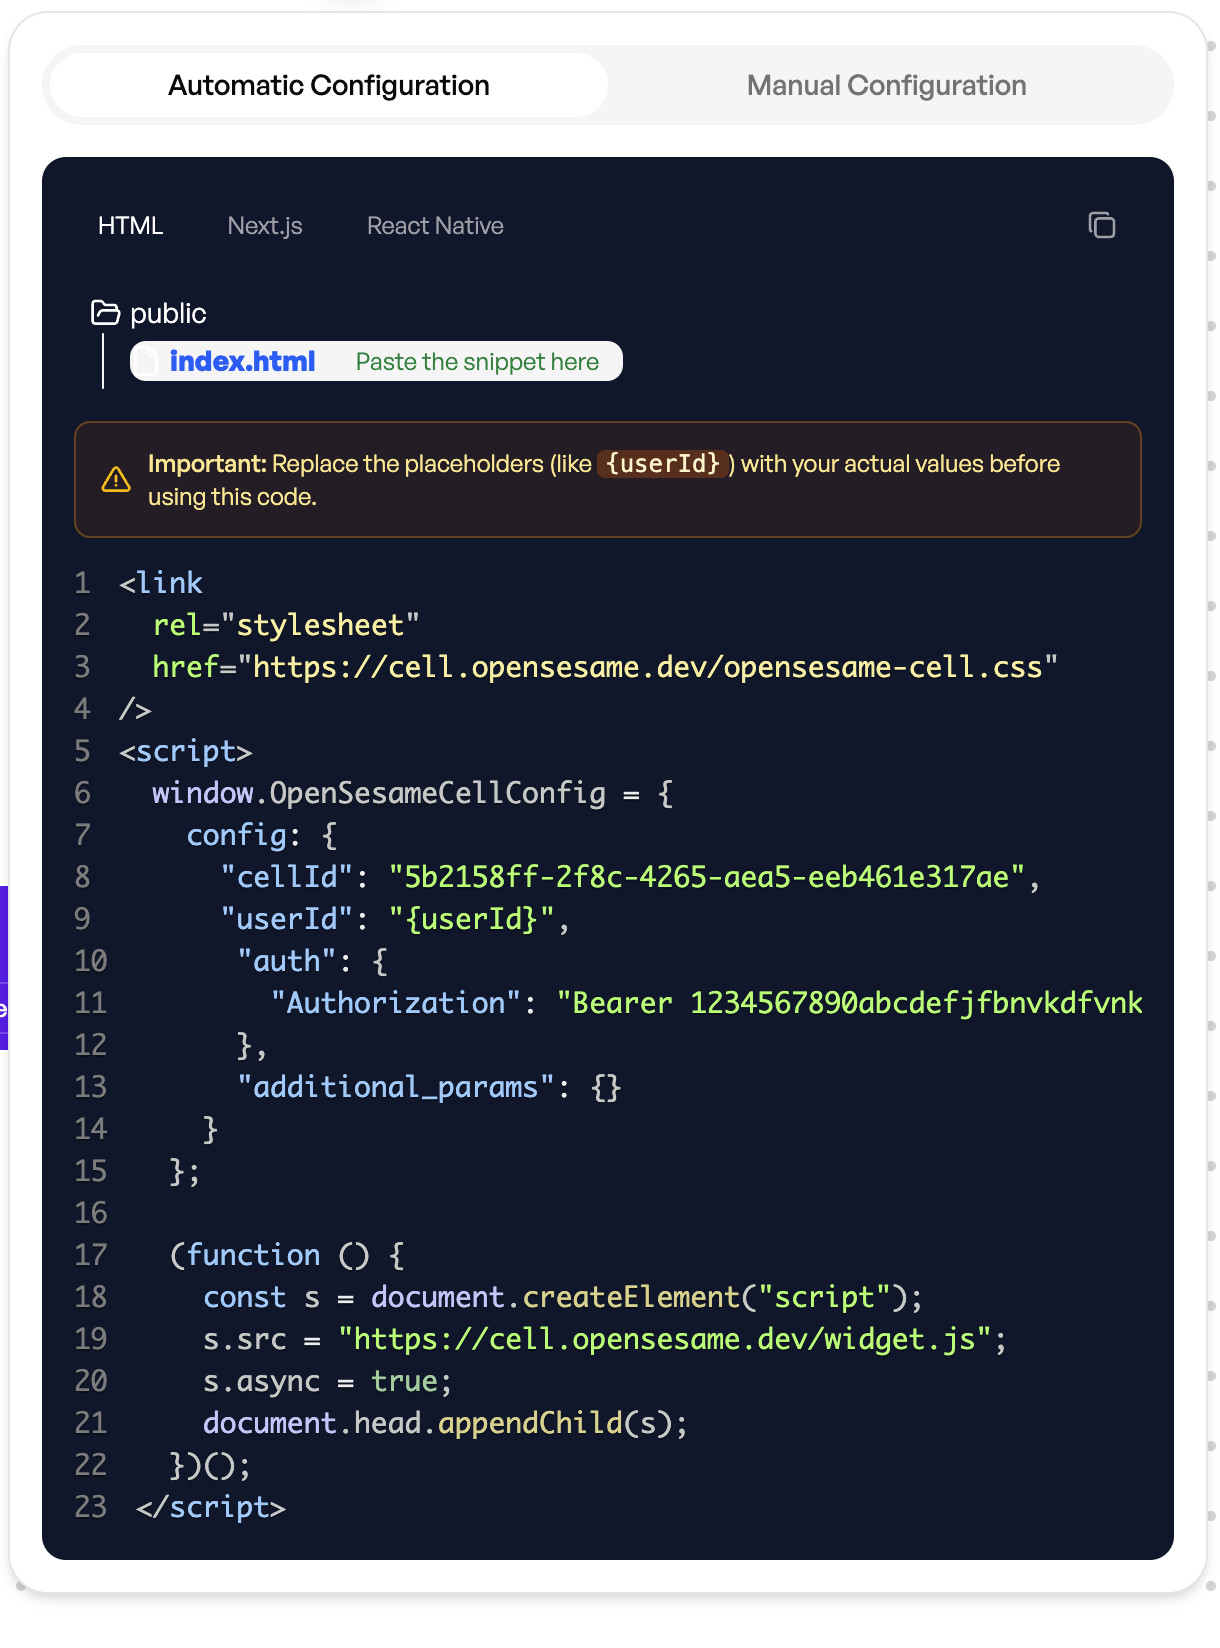Click the 'public' folder label
Viewport: 1220px width, 1648px height.
(168, 314)
